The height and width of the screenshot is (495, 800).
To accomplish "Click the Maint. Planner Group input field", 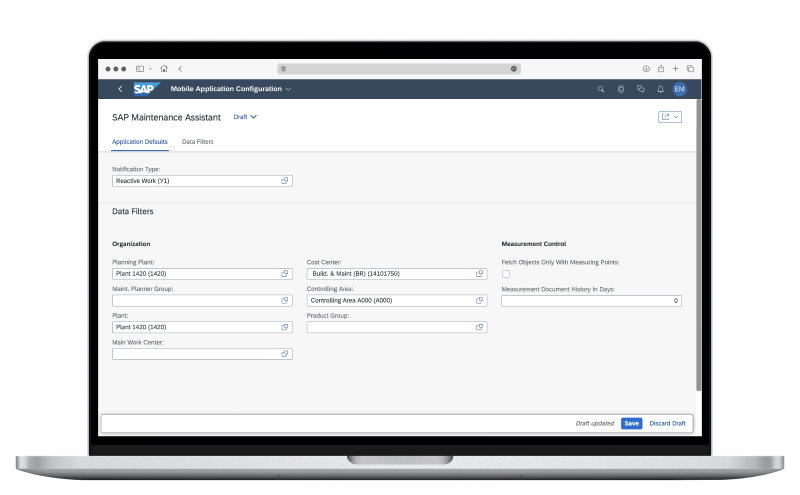I will pos(195,300).
